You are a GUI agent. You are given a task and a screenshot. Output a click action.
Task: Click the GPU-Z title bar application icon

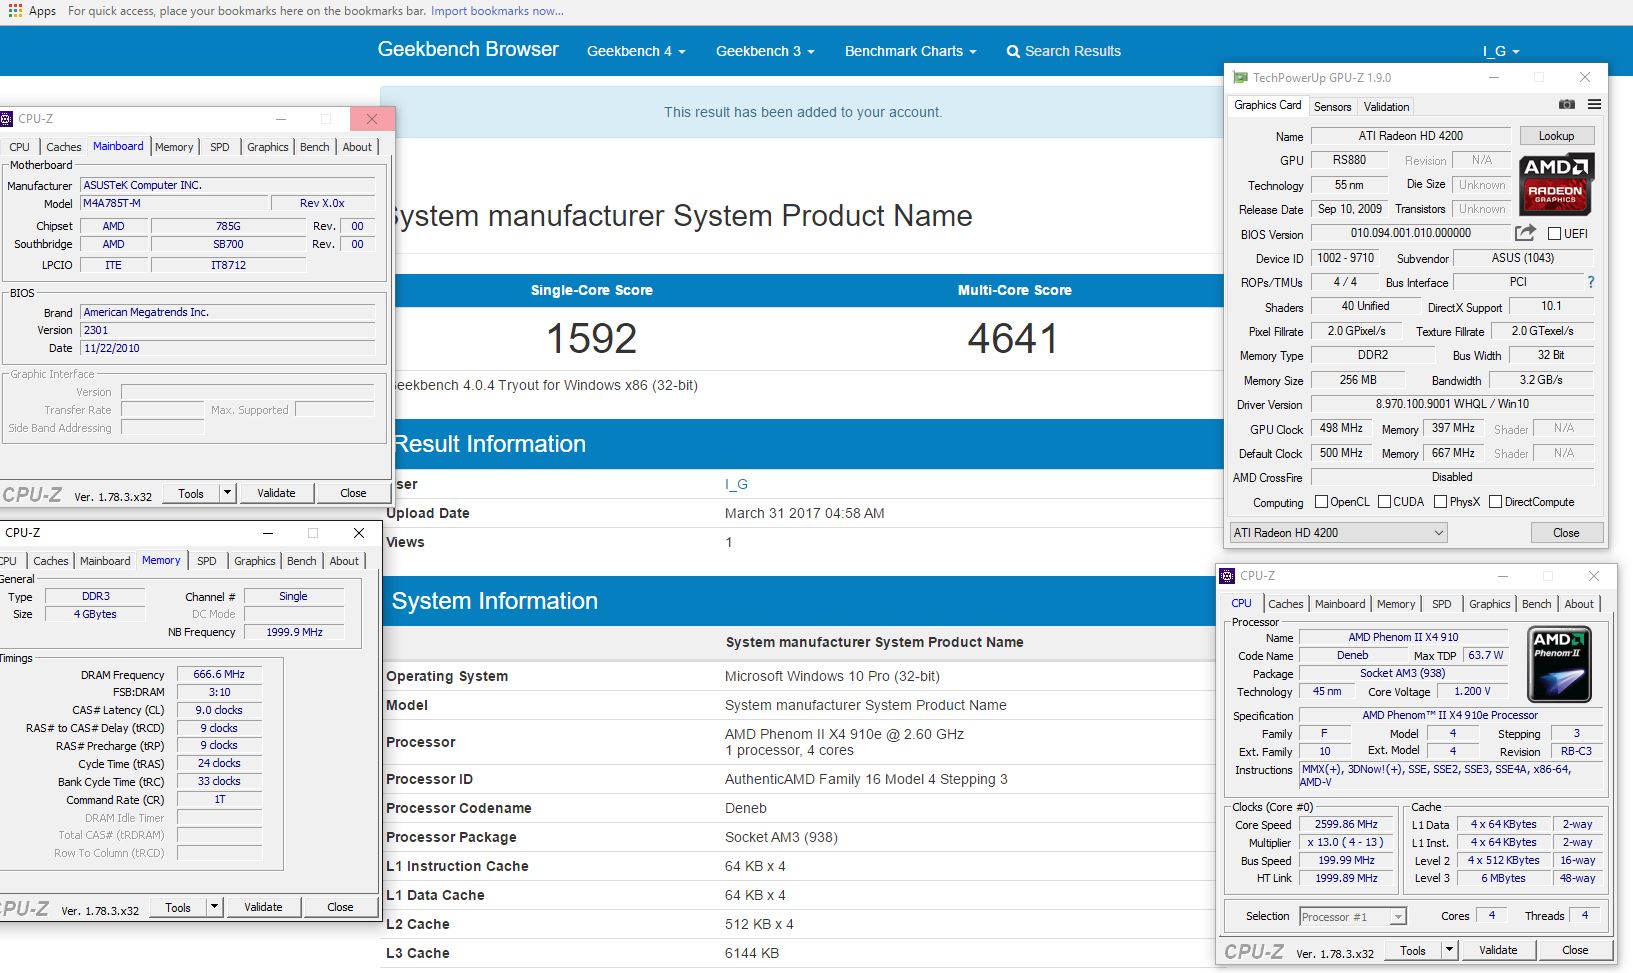click(x=1240, y=77)
